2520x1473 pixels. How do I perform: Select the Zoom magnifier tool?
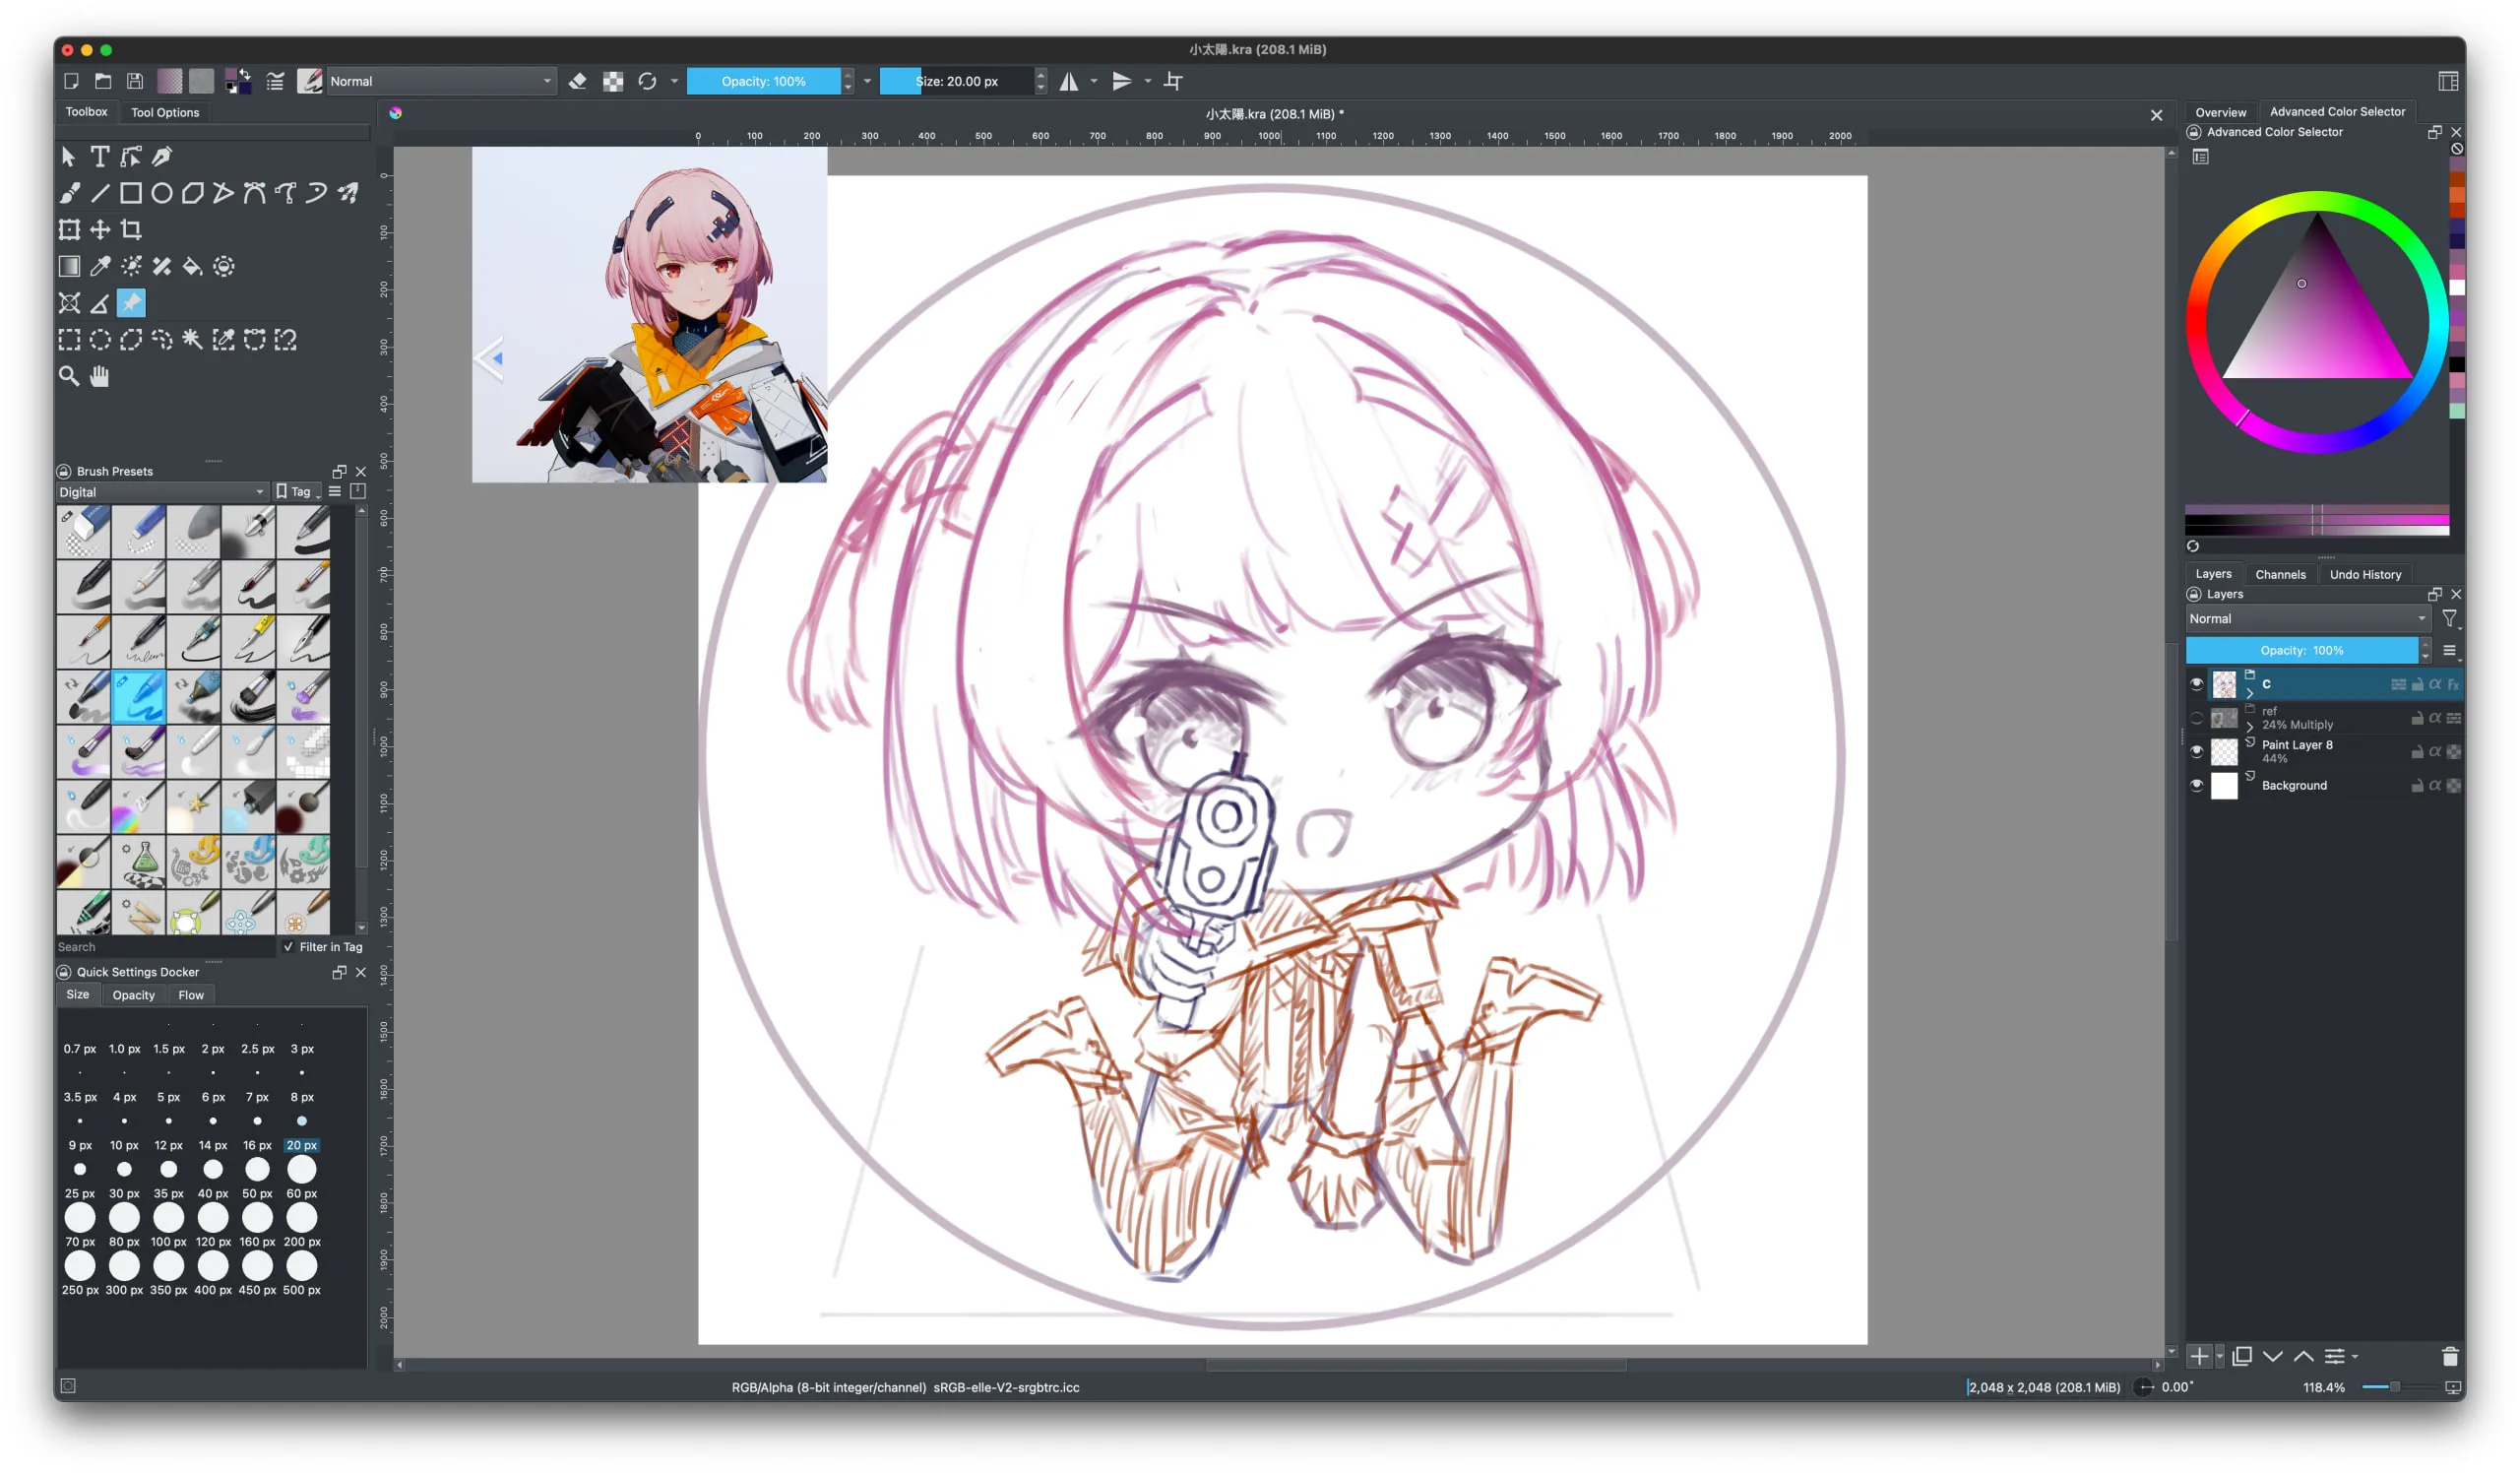(69, 376)
